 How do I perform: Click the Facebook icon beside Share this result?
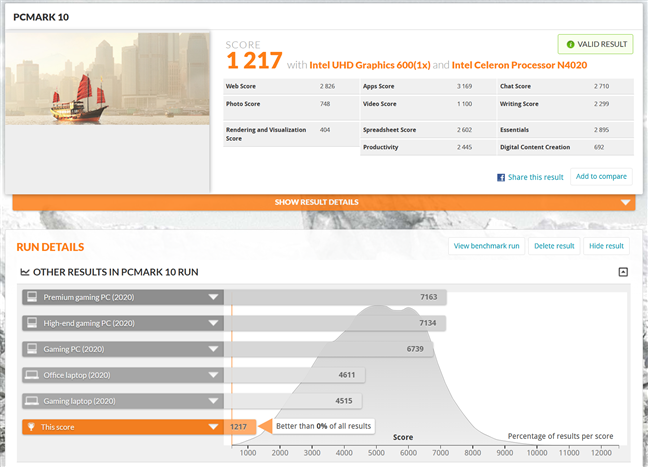click(x=501, y=177)
